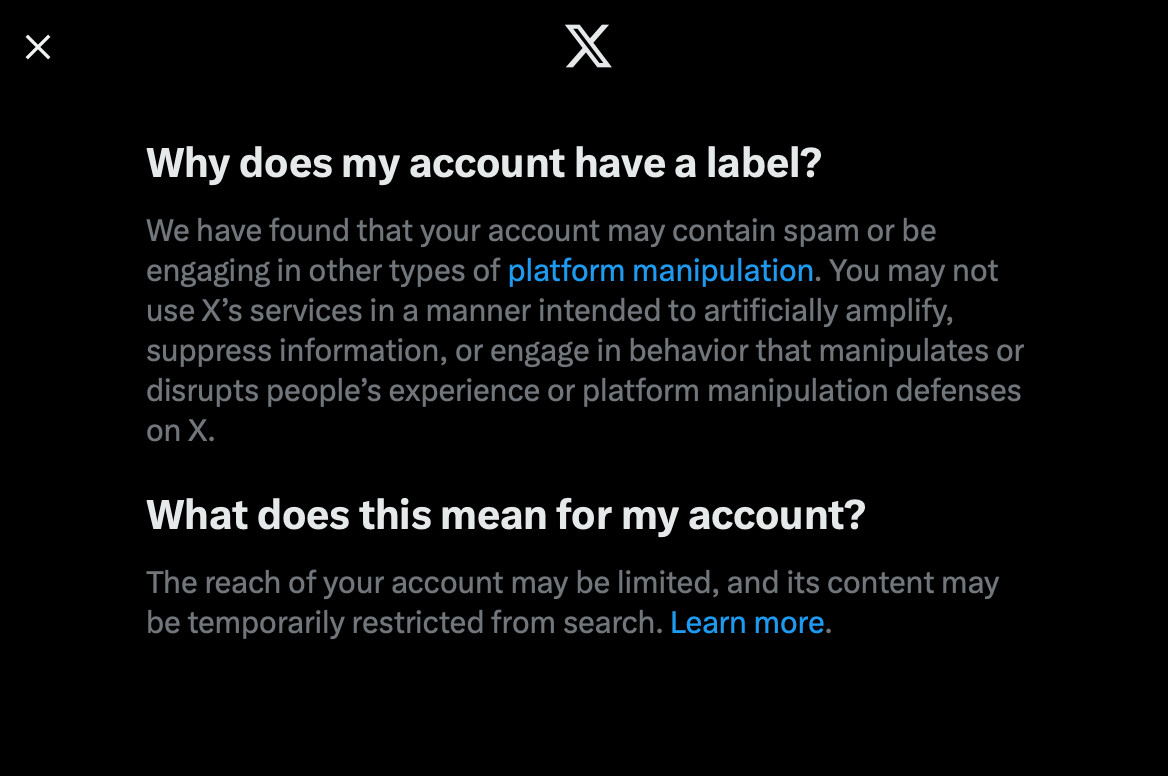
Task: Click the words 'contain spam' in first paragraph
Action: coord(765,231)
